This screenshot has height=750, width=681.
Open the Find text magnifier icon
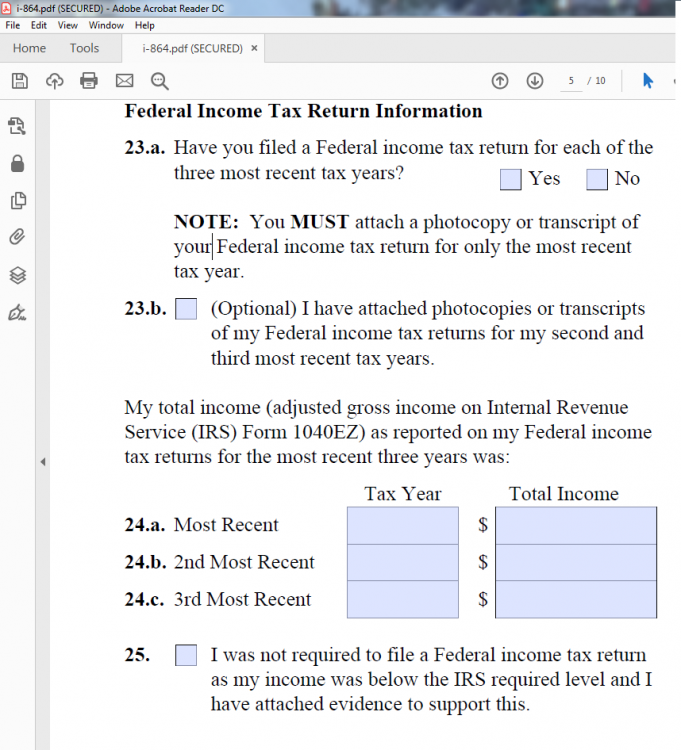pyautogui.click(x=160, y=81)
